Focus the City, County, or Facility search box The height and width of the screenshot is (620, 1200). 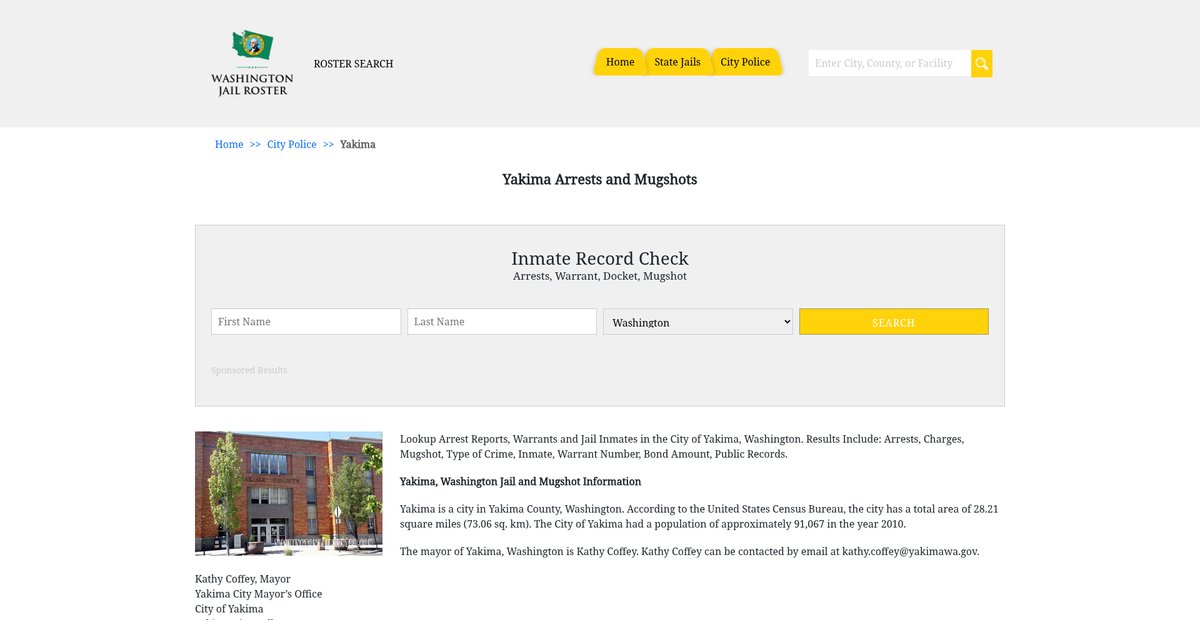888,64
